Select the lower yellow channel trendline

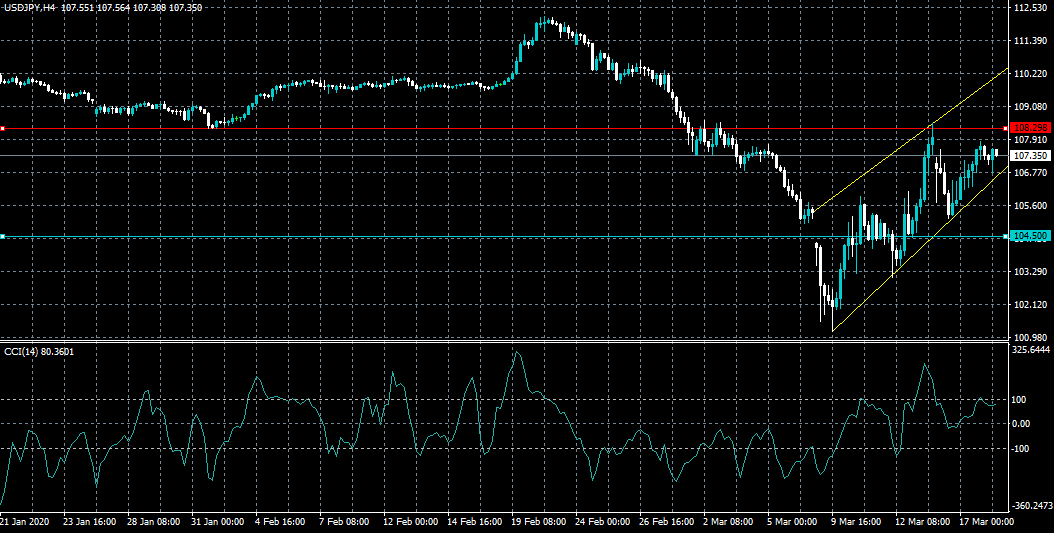click(x=920, y=248)
